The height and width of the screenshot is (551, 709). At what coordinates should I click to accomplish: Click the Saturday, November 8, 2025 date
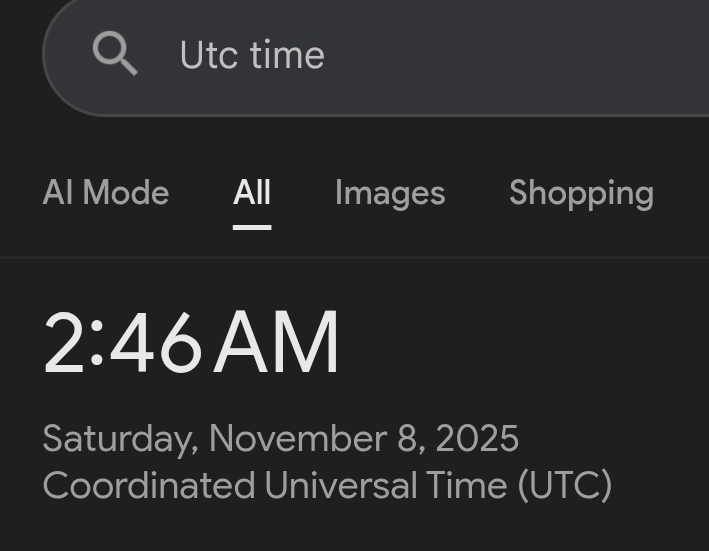(281, 438)
